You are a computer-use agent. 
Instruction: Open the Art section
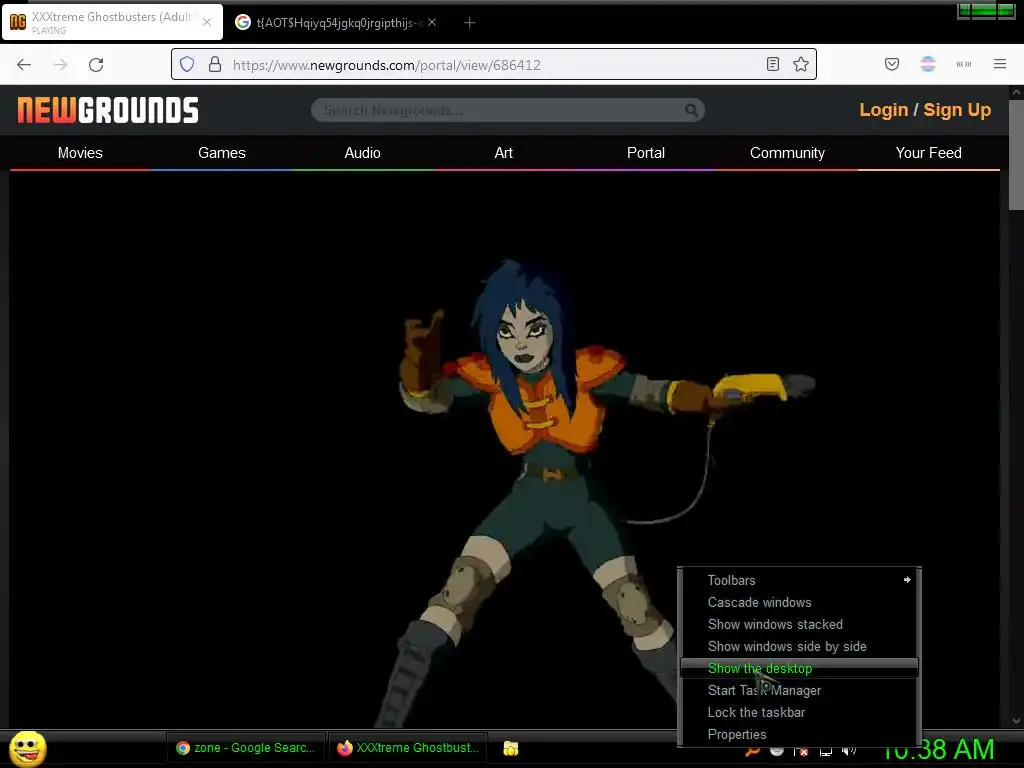tap(504, 153)
